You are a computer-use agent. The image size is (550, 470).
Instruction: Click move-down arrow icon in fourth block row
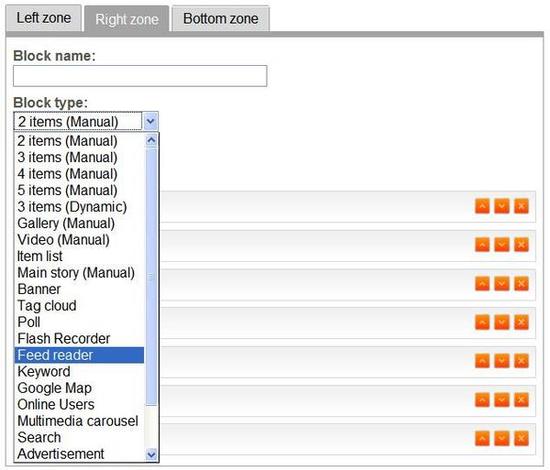coord(502,322)
